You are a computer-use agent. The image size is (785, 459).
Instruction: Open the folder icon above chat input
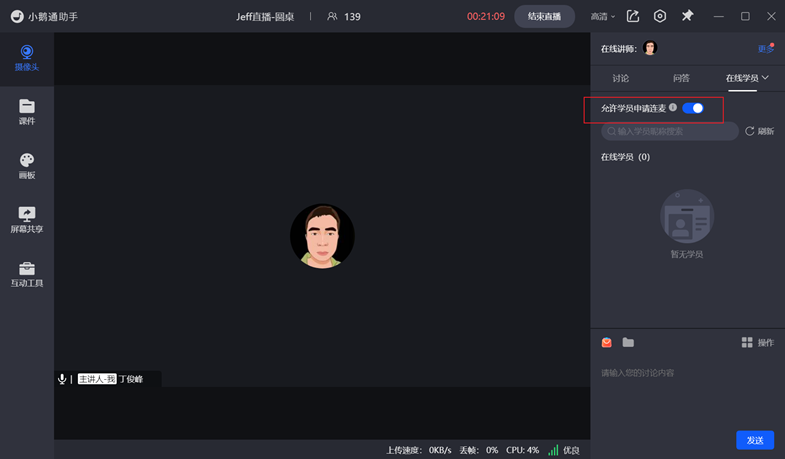point(628,343)
